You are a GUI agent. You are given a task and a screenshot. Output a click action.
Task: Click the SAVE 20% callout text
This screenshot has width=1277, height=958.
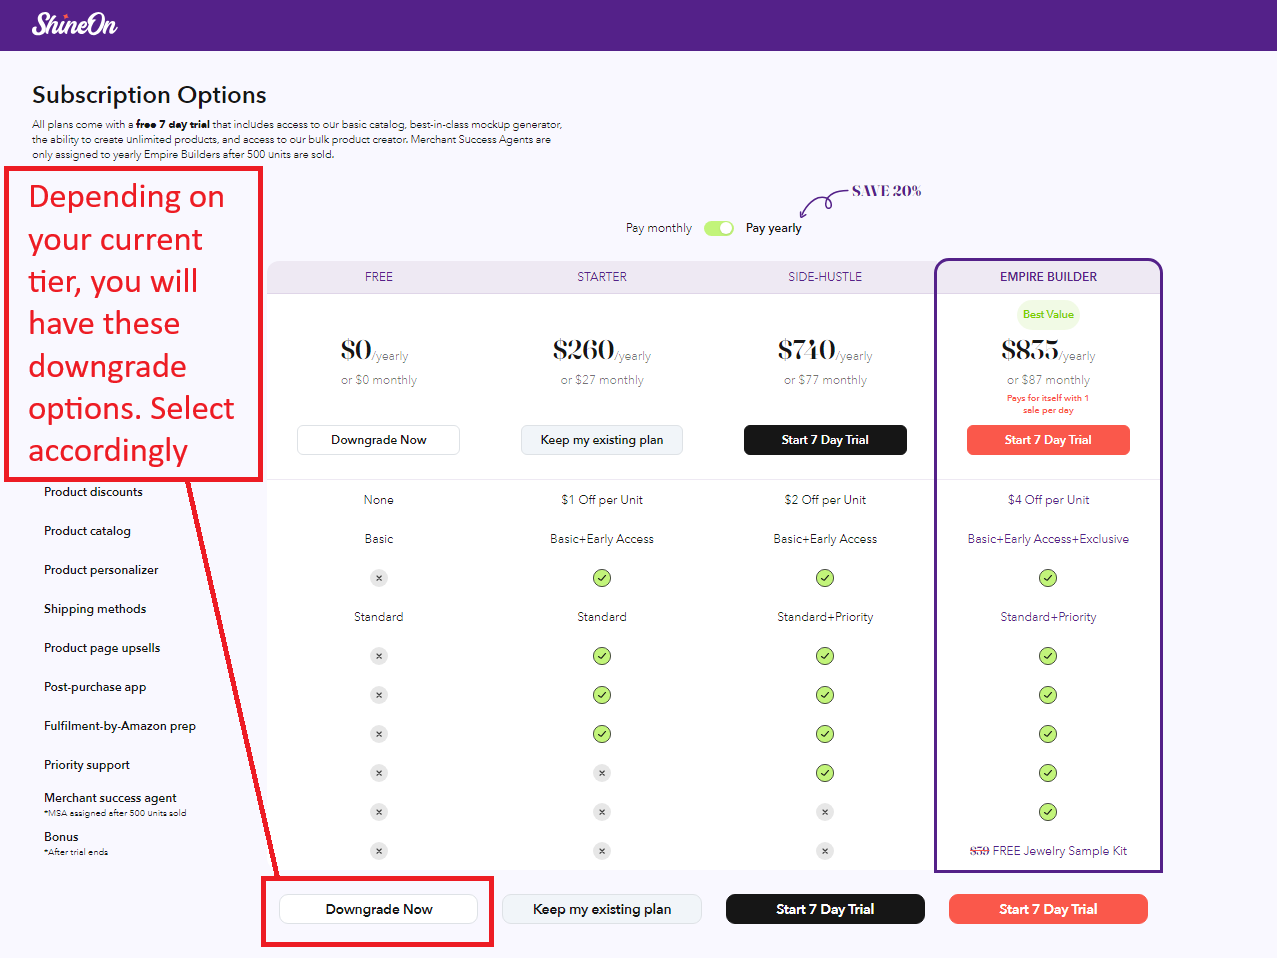tap(886, 191)
